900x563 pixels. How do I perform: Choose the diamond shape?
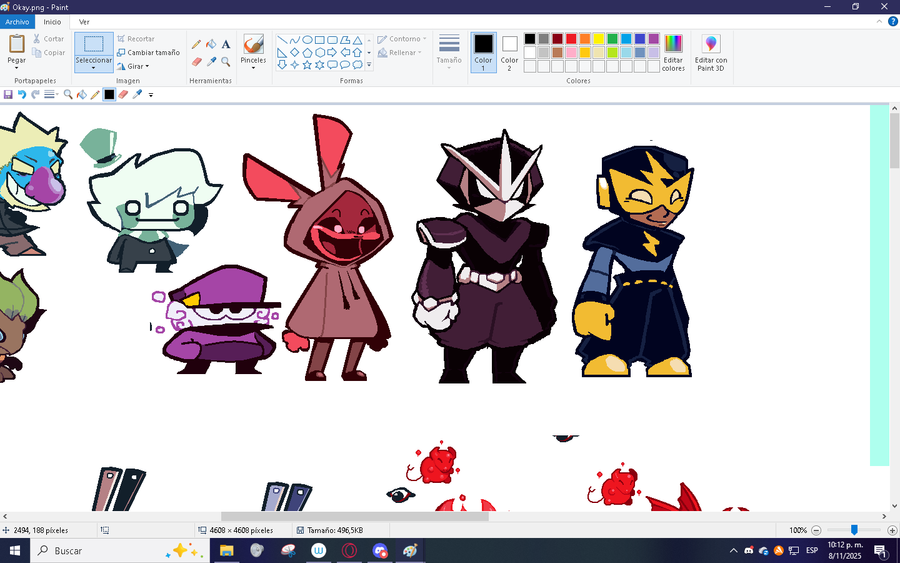pos(294,52)
